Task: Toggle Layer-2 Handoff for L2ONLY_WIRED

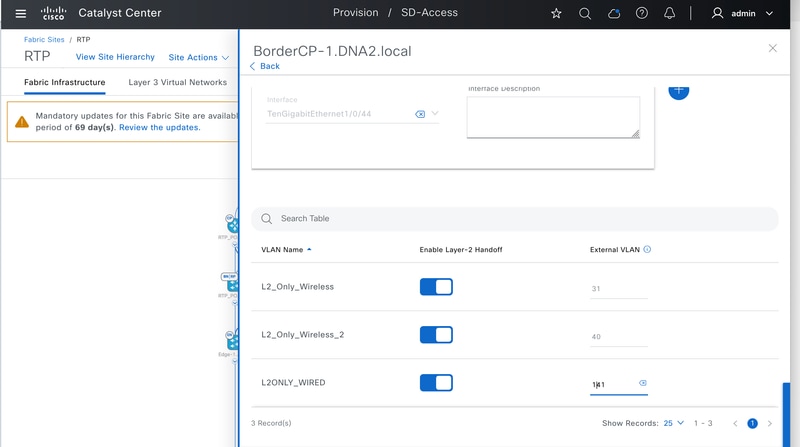Action: pyautogui.click(x=436, y=383)
